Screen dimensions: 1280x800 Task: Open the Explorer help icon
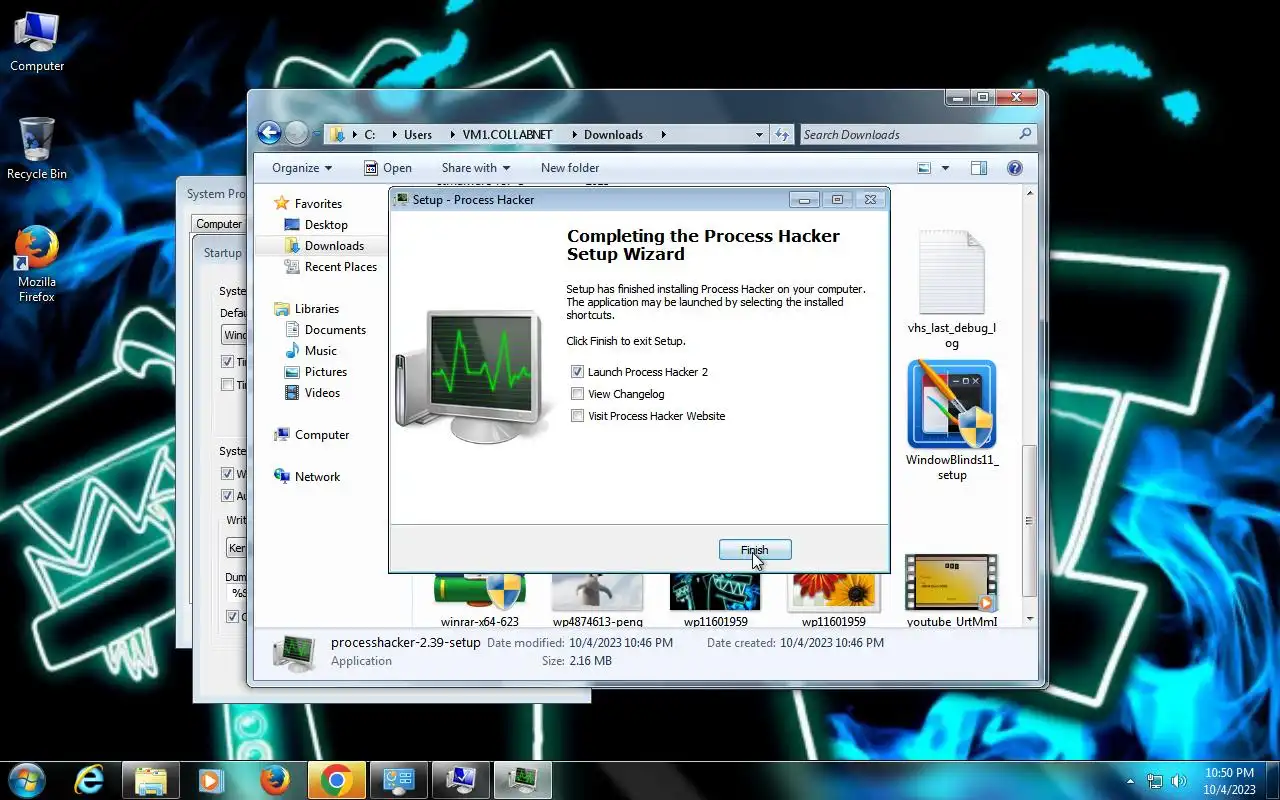pyautogui.click(x=1014, y=168)
